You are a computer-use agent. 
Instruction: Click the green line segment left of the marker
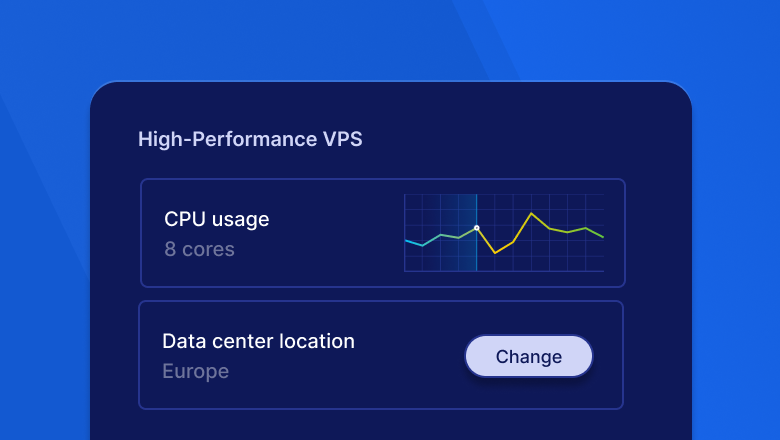[x=466, y=233]
